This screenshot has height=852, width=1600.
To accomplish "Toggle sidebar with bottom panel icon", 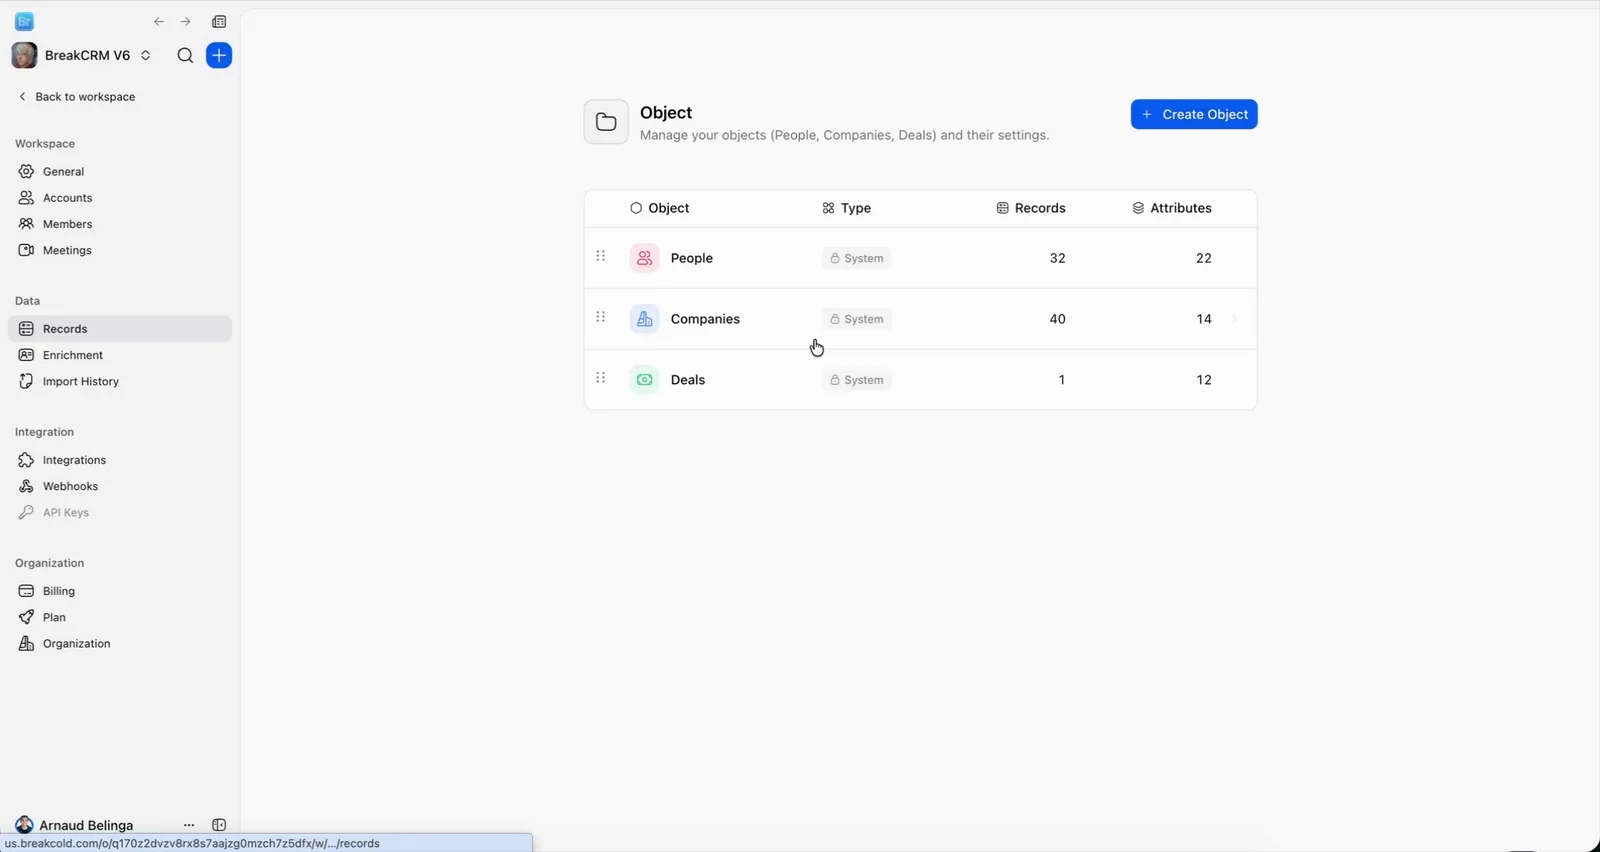I will (219, 825).
